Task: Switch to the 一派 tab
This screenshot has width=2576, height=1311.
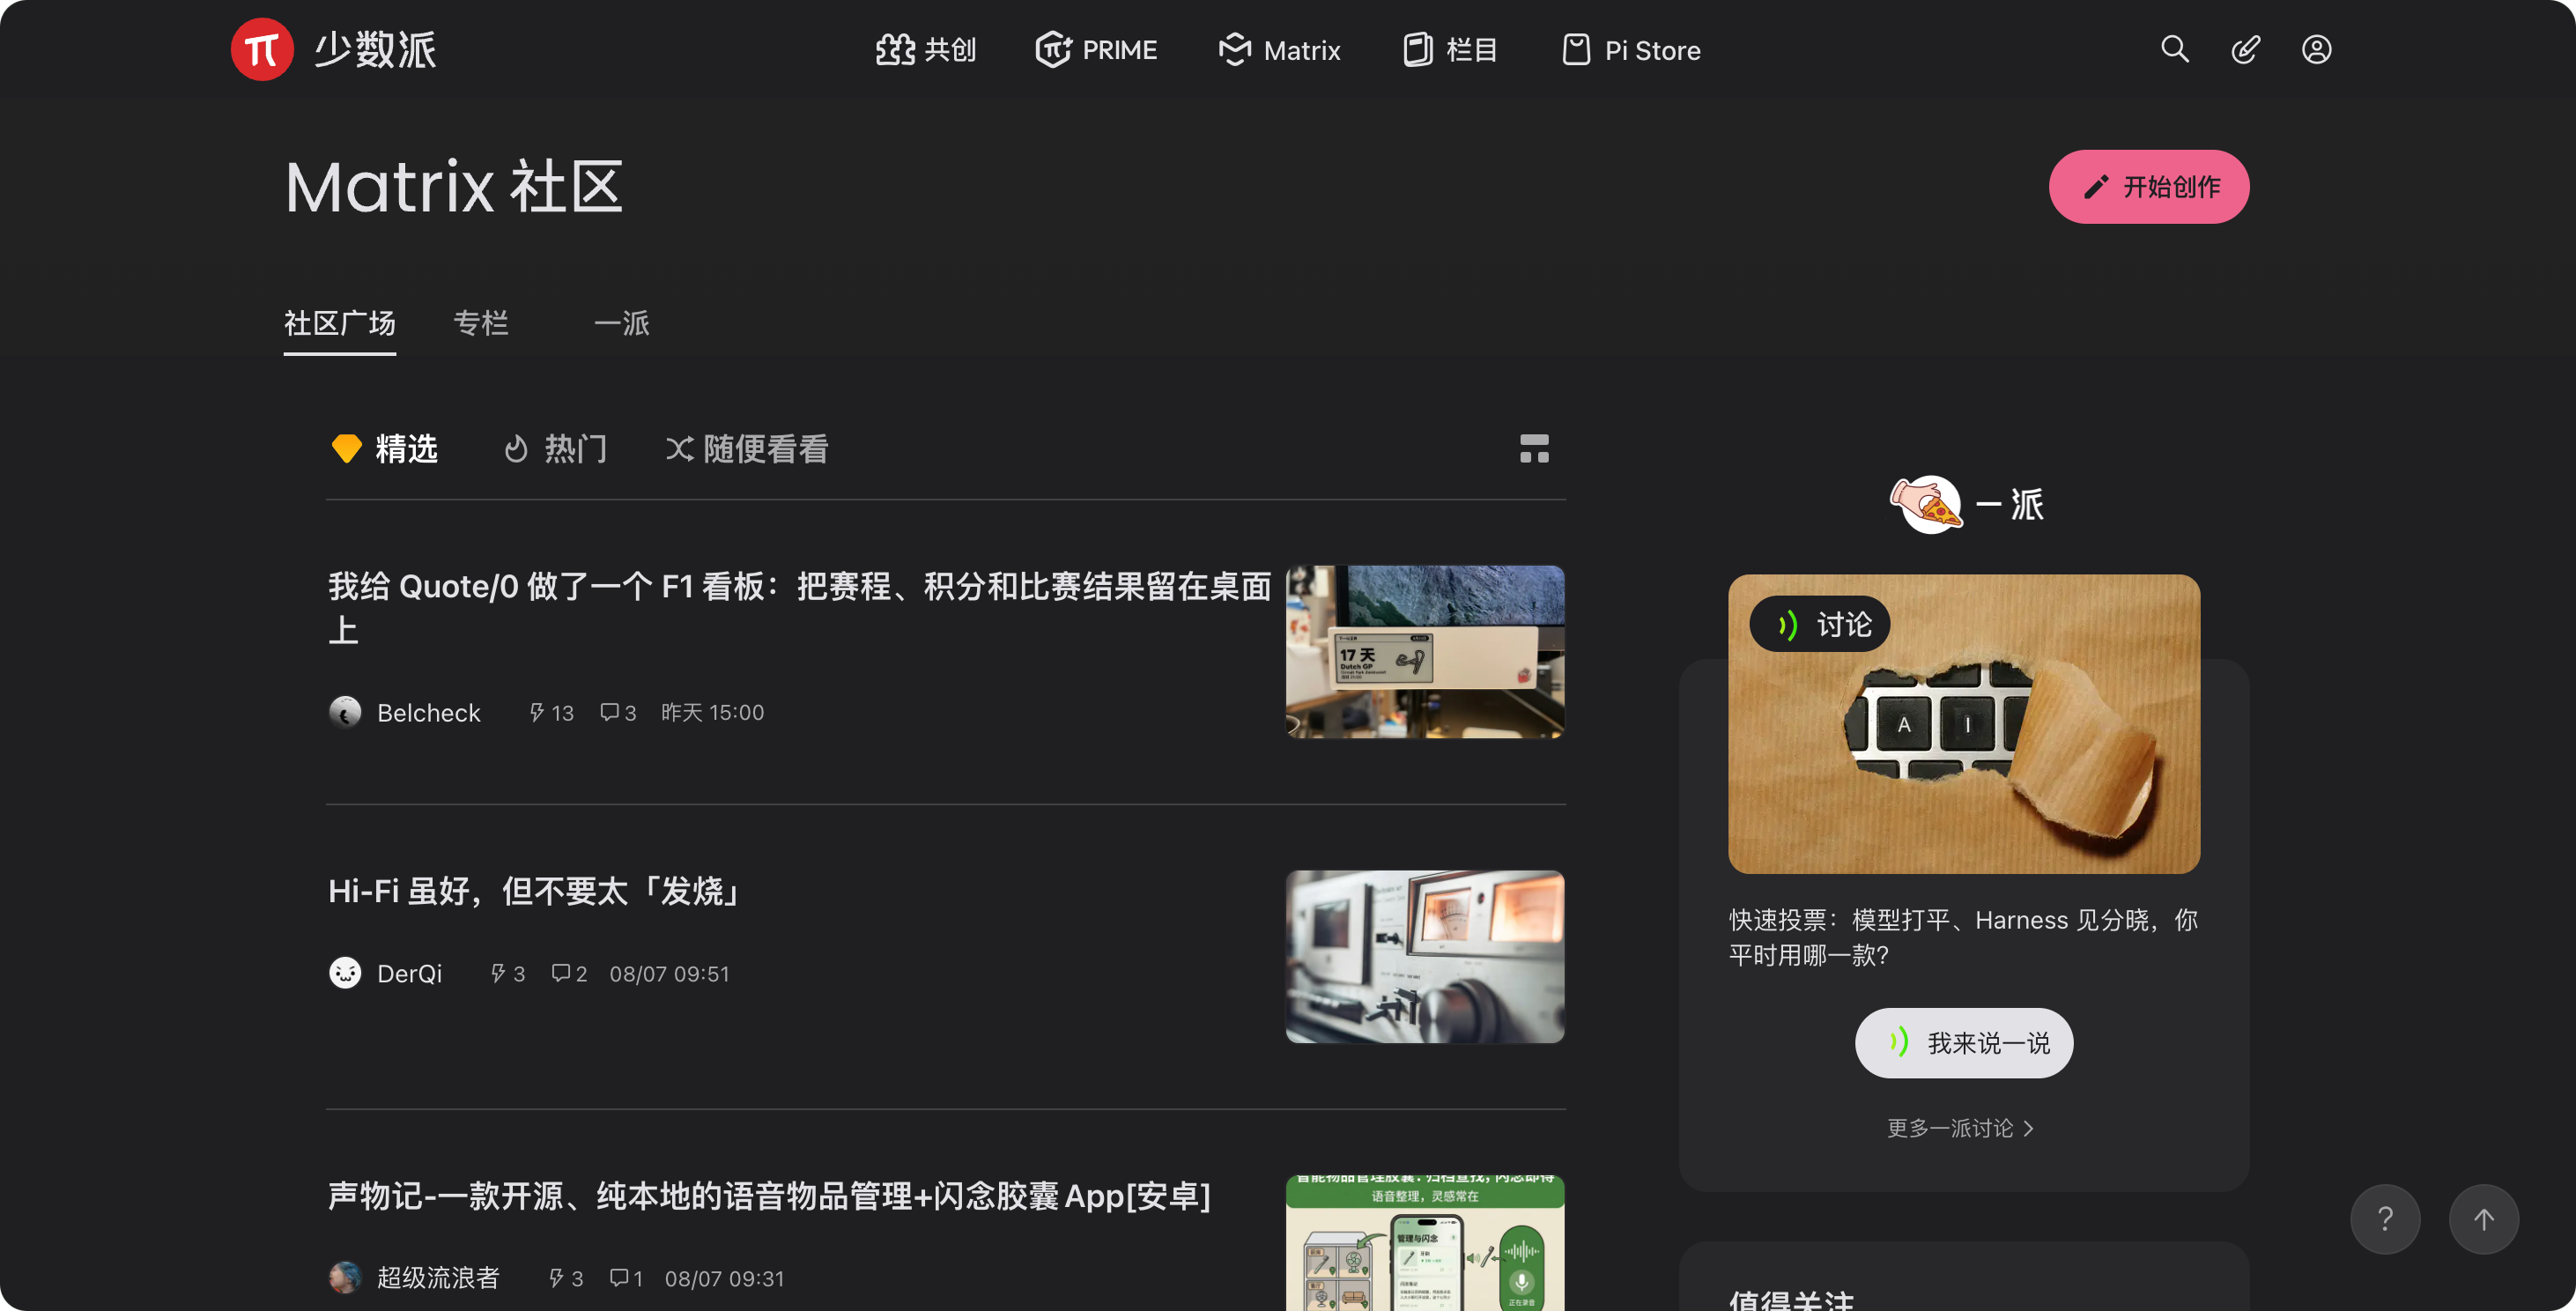Action: pos(621,323)
